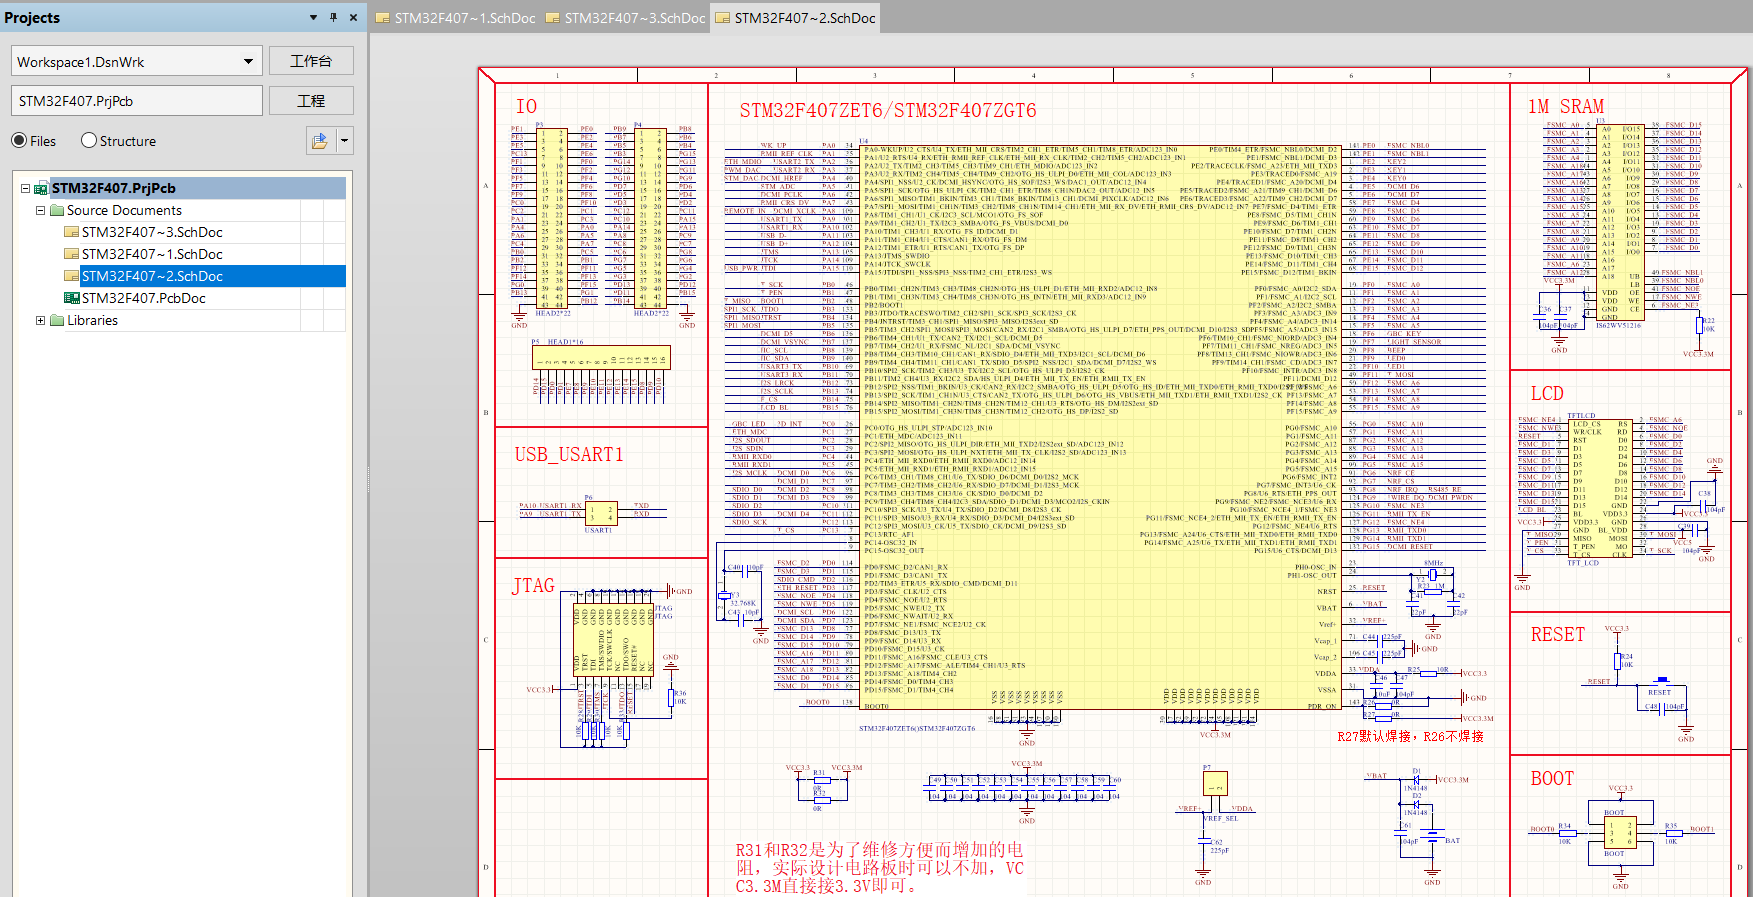Select the P4 header in IO section
Screen dimensions: 1753x897
(x=650, y=219)
